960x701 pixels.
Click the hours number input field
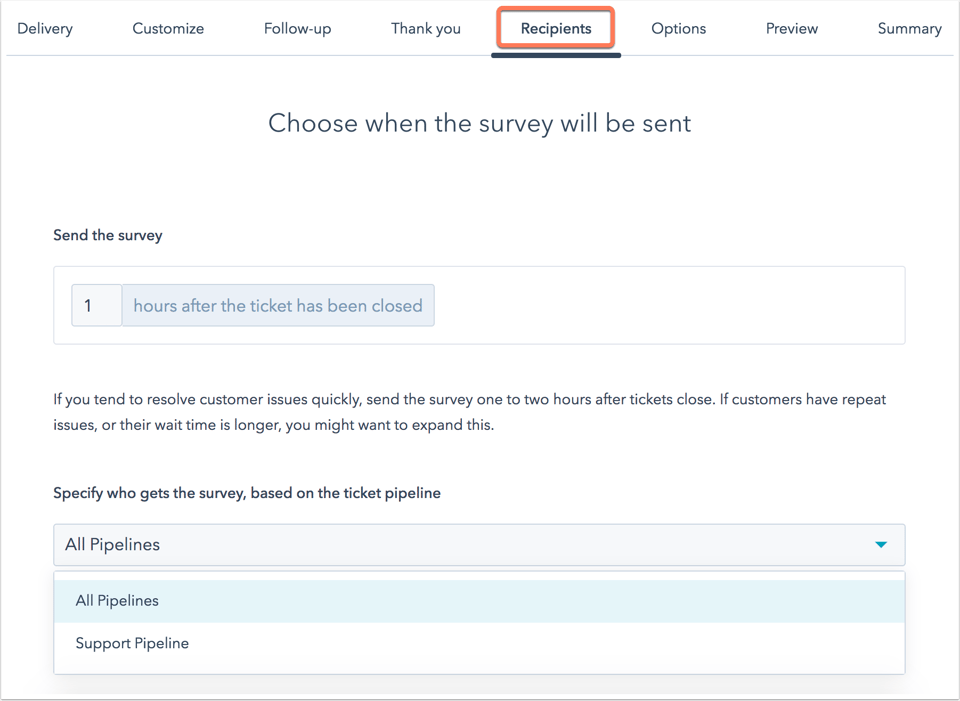point(97,305)
